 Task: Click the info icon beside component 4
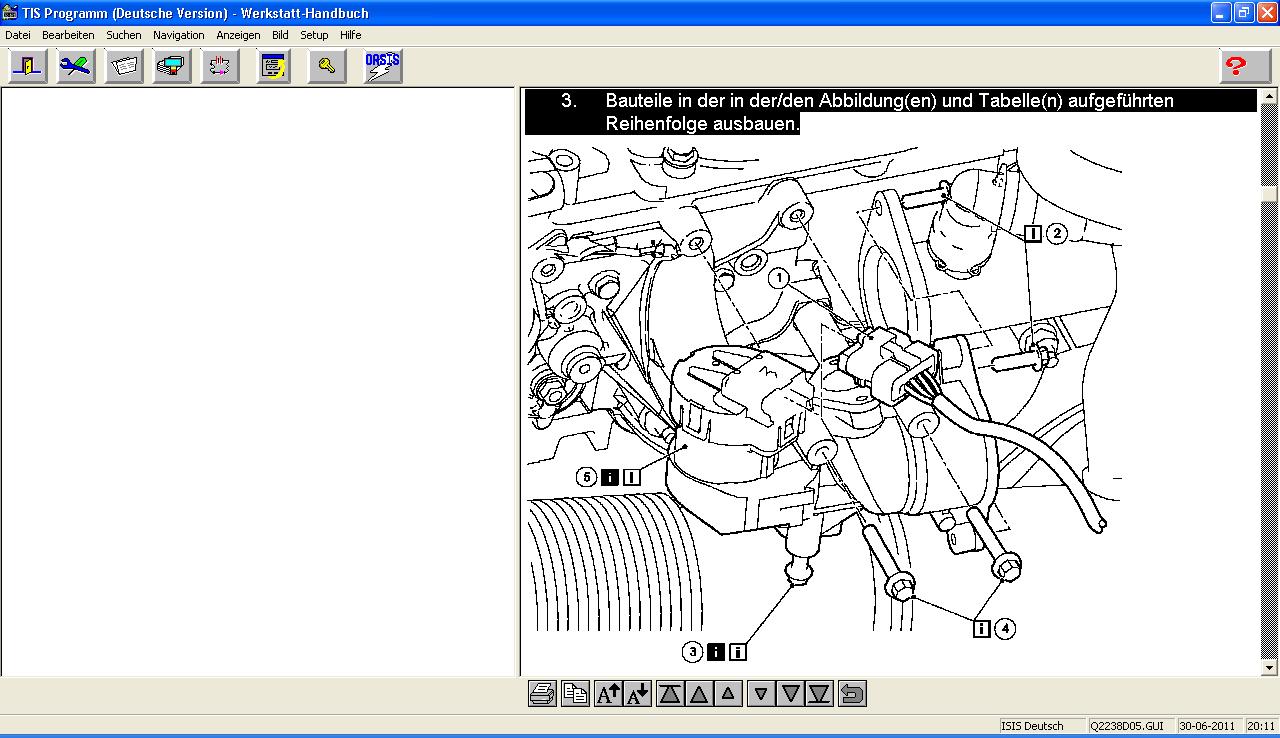pyautogui.click(x=981, y=628)
